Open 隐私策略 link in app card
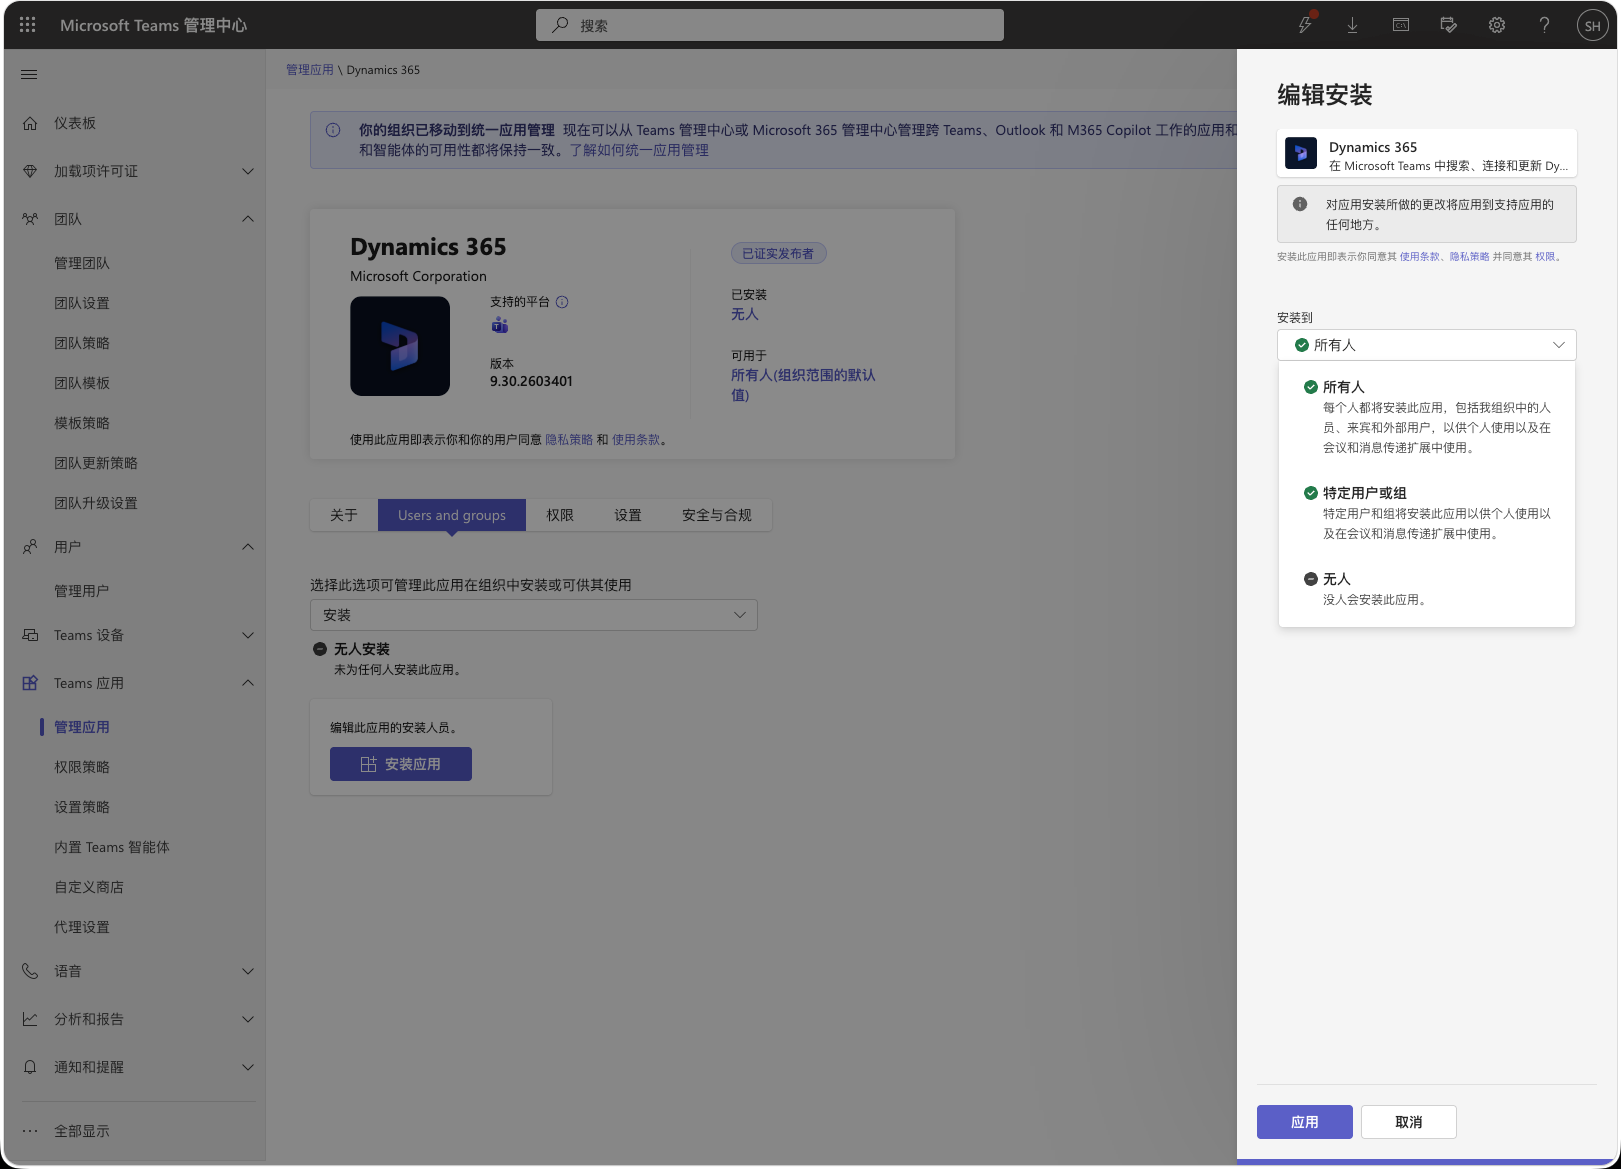Viewport: 1621px width, 1169px height. pyautogui.click(x=569, y=440)
